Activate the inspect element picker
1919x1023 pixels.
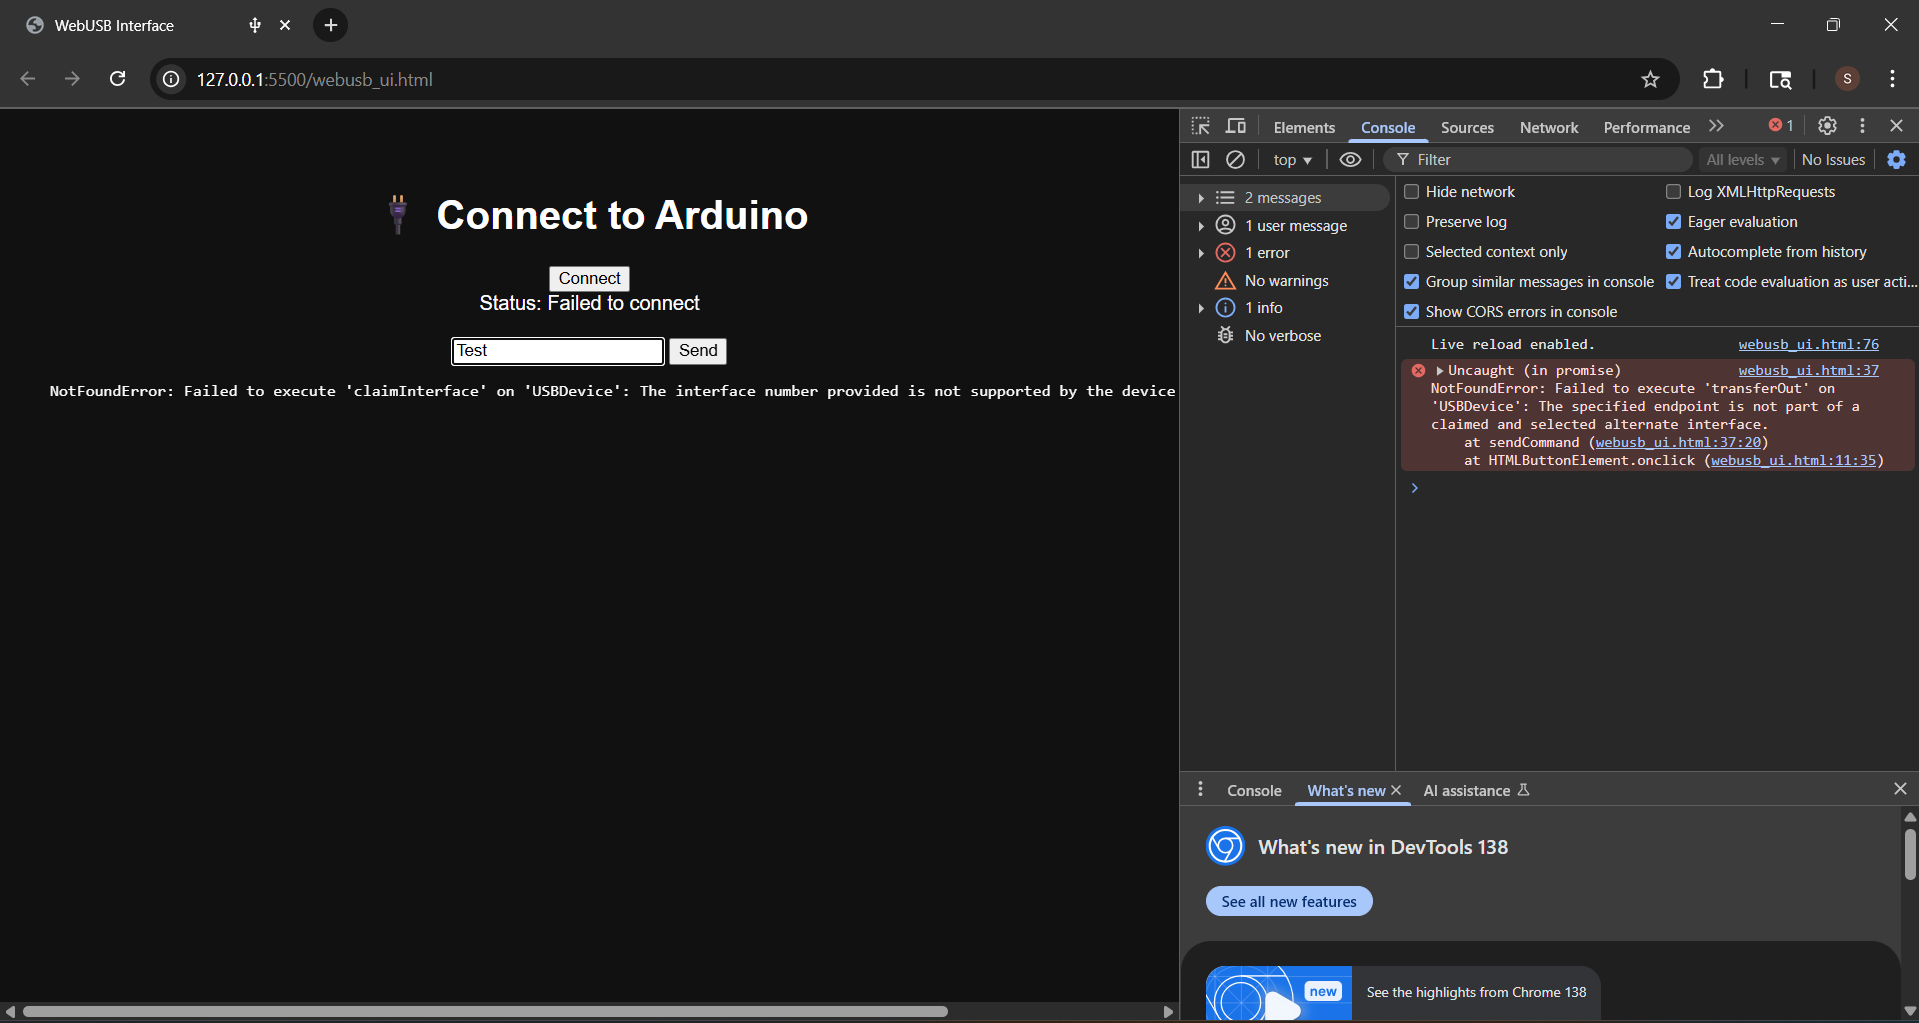coord(1201,126)
